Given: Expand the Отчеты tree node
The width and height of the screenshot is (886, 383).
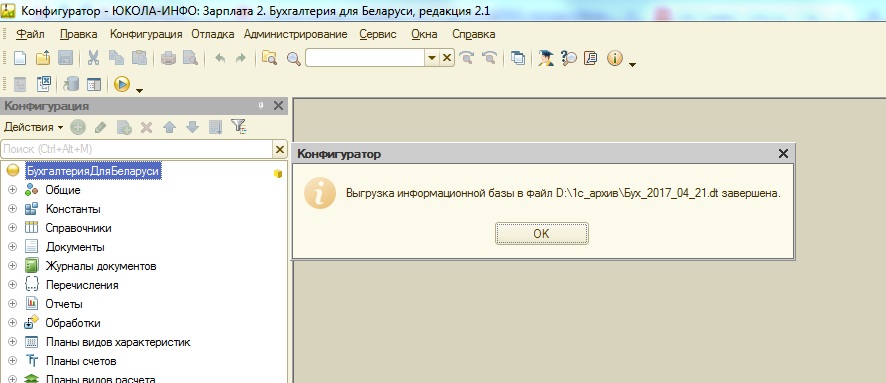Looking at the screenshot, I should click(12, 304).
